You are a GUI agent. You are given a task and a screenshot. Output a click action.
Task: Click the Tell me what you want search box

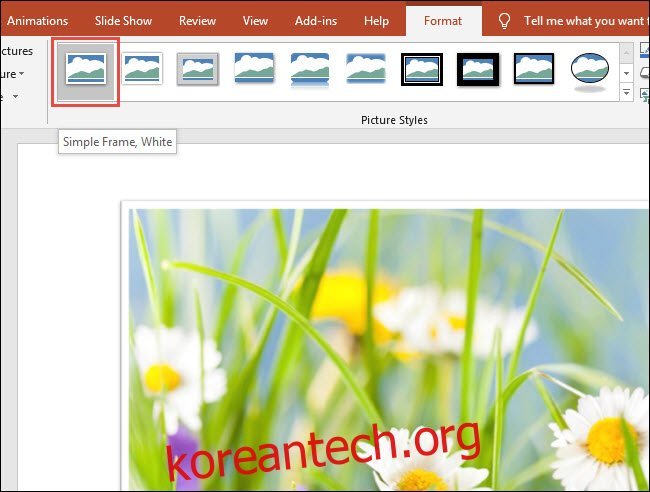pyautogui.click(x=587, y=21)
